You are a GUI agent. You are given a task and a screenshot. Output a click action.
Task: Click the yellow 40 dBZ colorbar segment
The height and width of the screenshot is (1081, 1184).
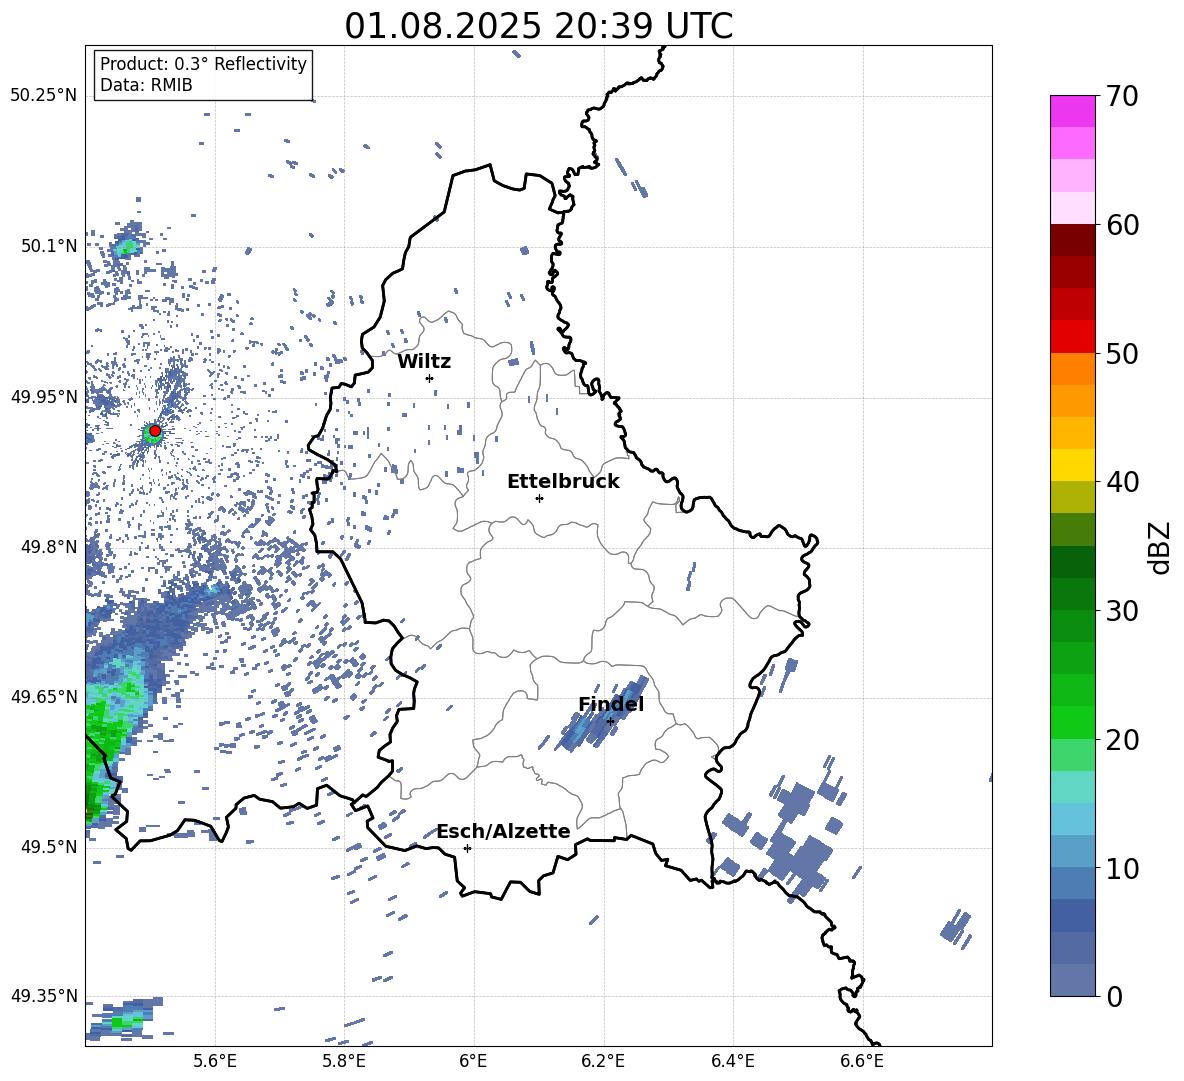tap(1072, 465)
